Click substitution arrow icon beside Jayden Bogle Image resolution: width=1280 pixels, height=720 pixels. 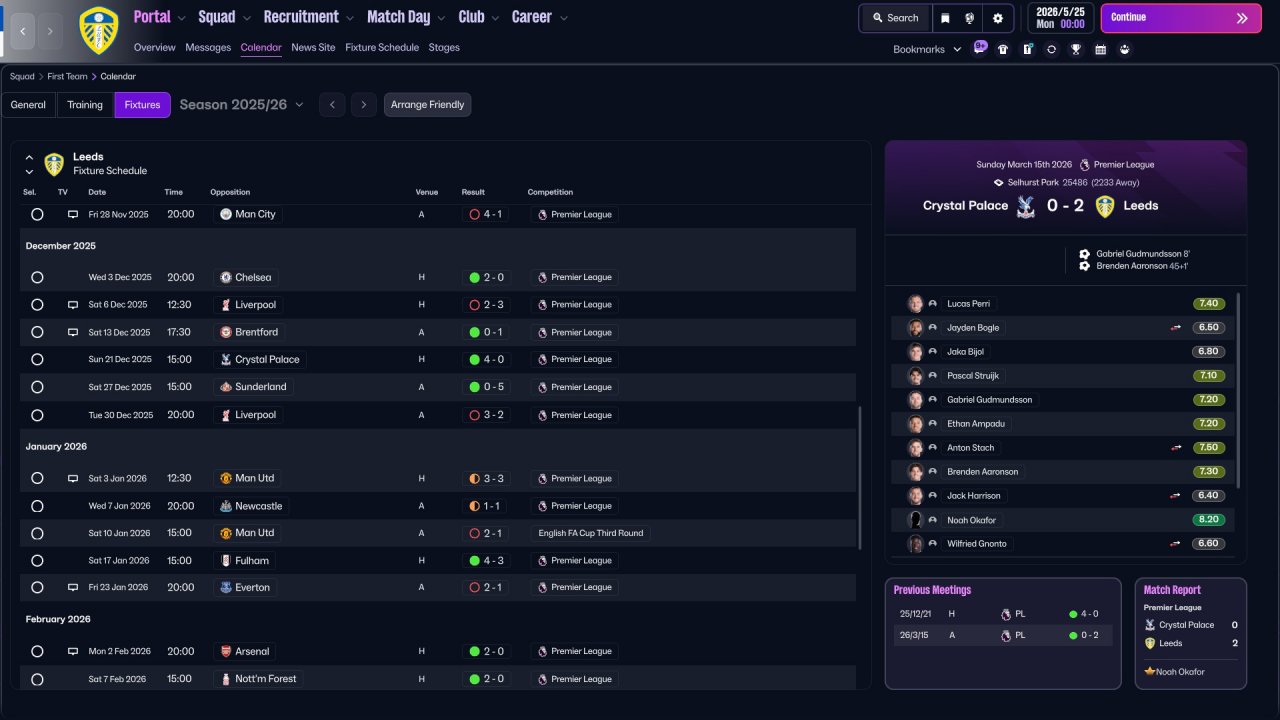coord(1176,328)
